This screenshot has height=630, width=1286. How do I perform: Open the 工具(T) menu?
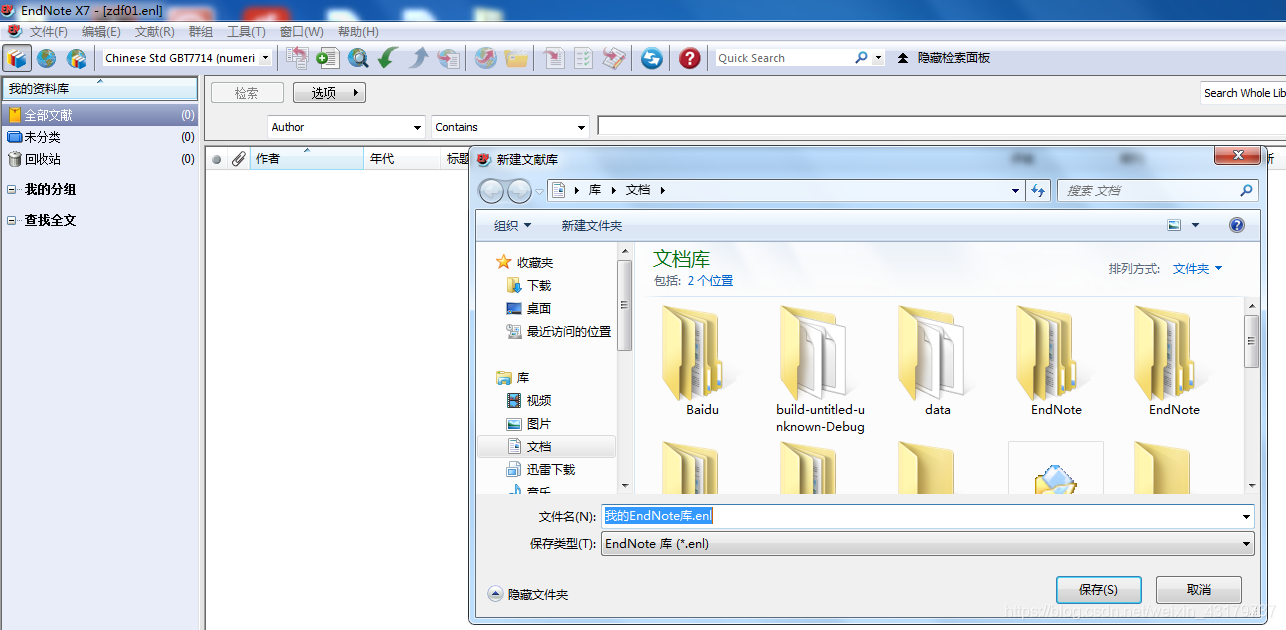[x=246, y=32]
